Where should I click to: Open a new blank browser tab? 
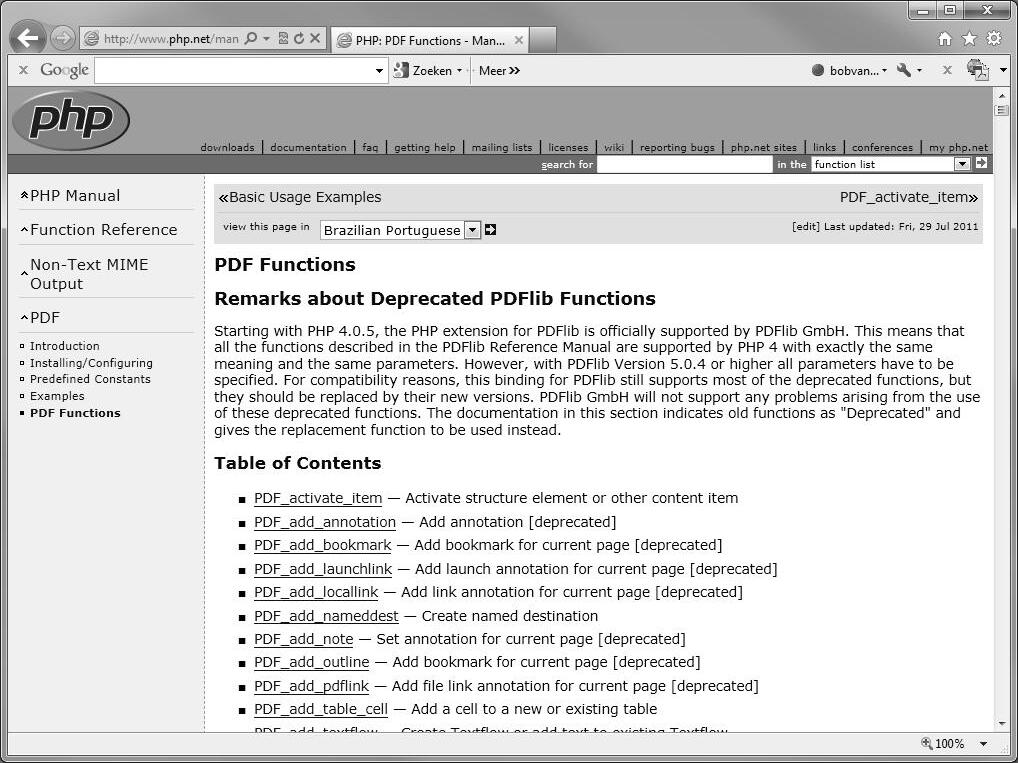coord(543,40)
